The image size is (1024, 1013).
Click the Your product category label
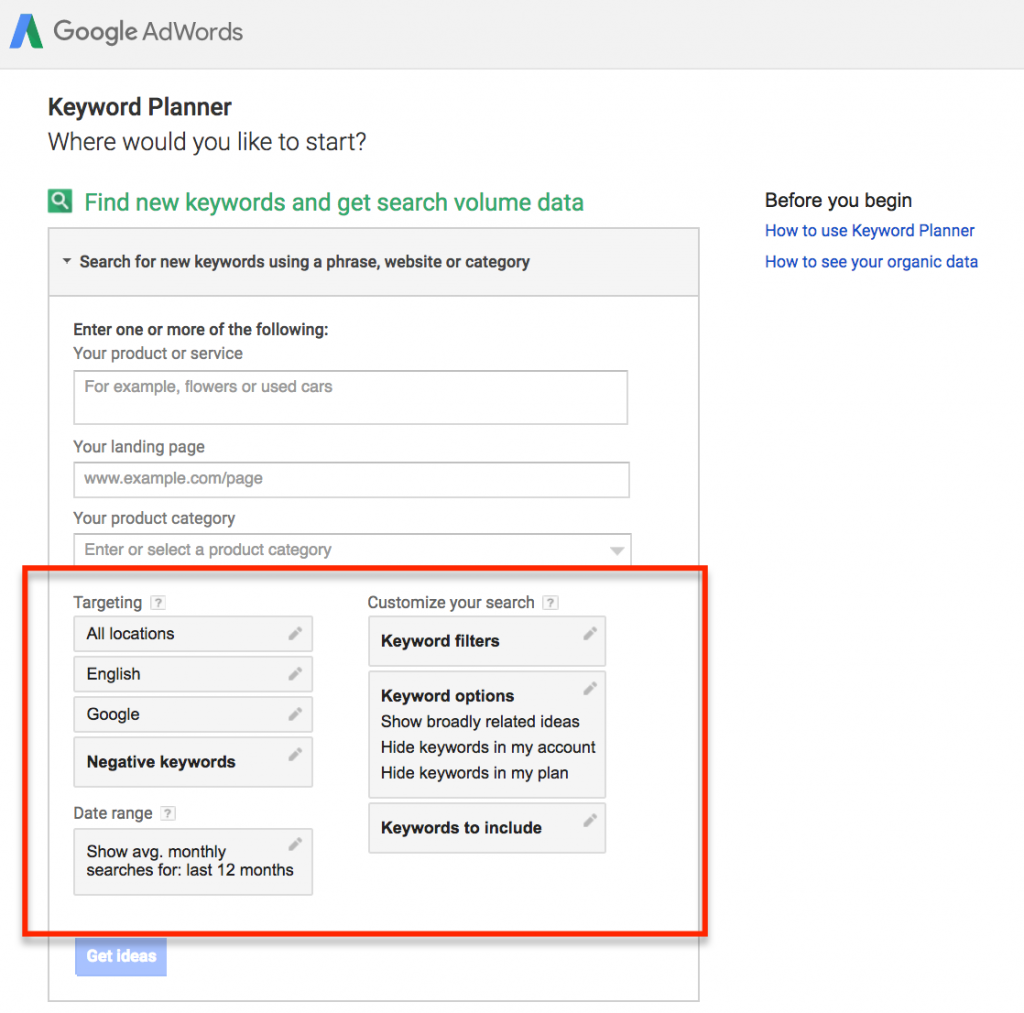coord(154,518)
